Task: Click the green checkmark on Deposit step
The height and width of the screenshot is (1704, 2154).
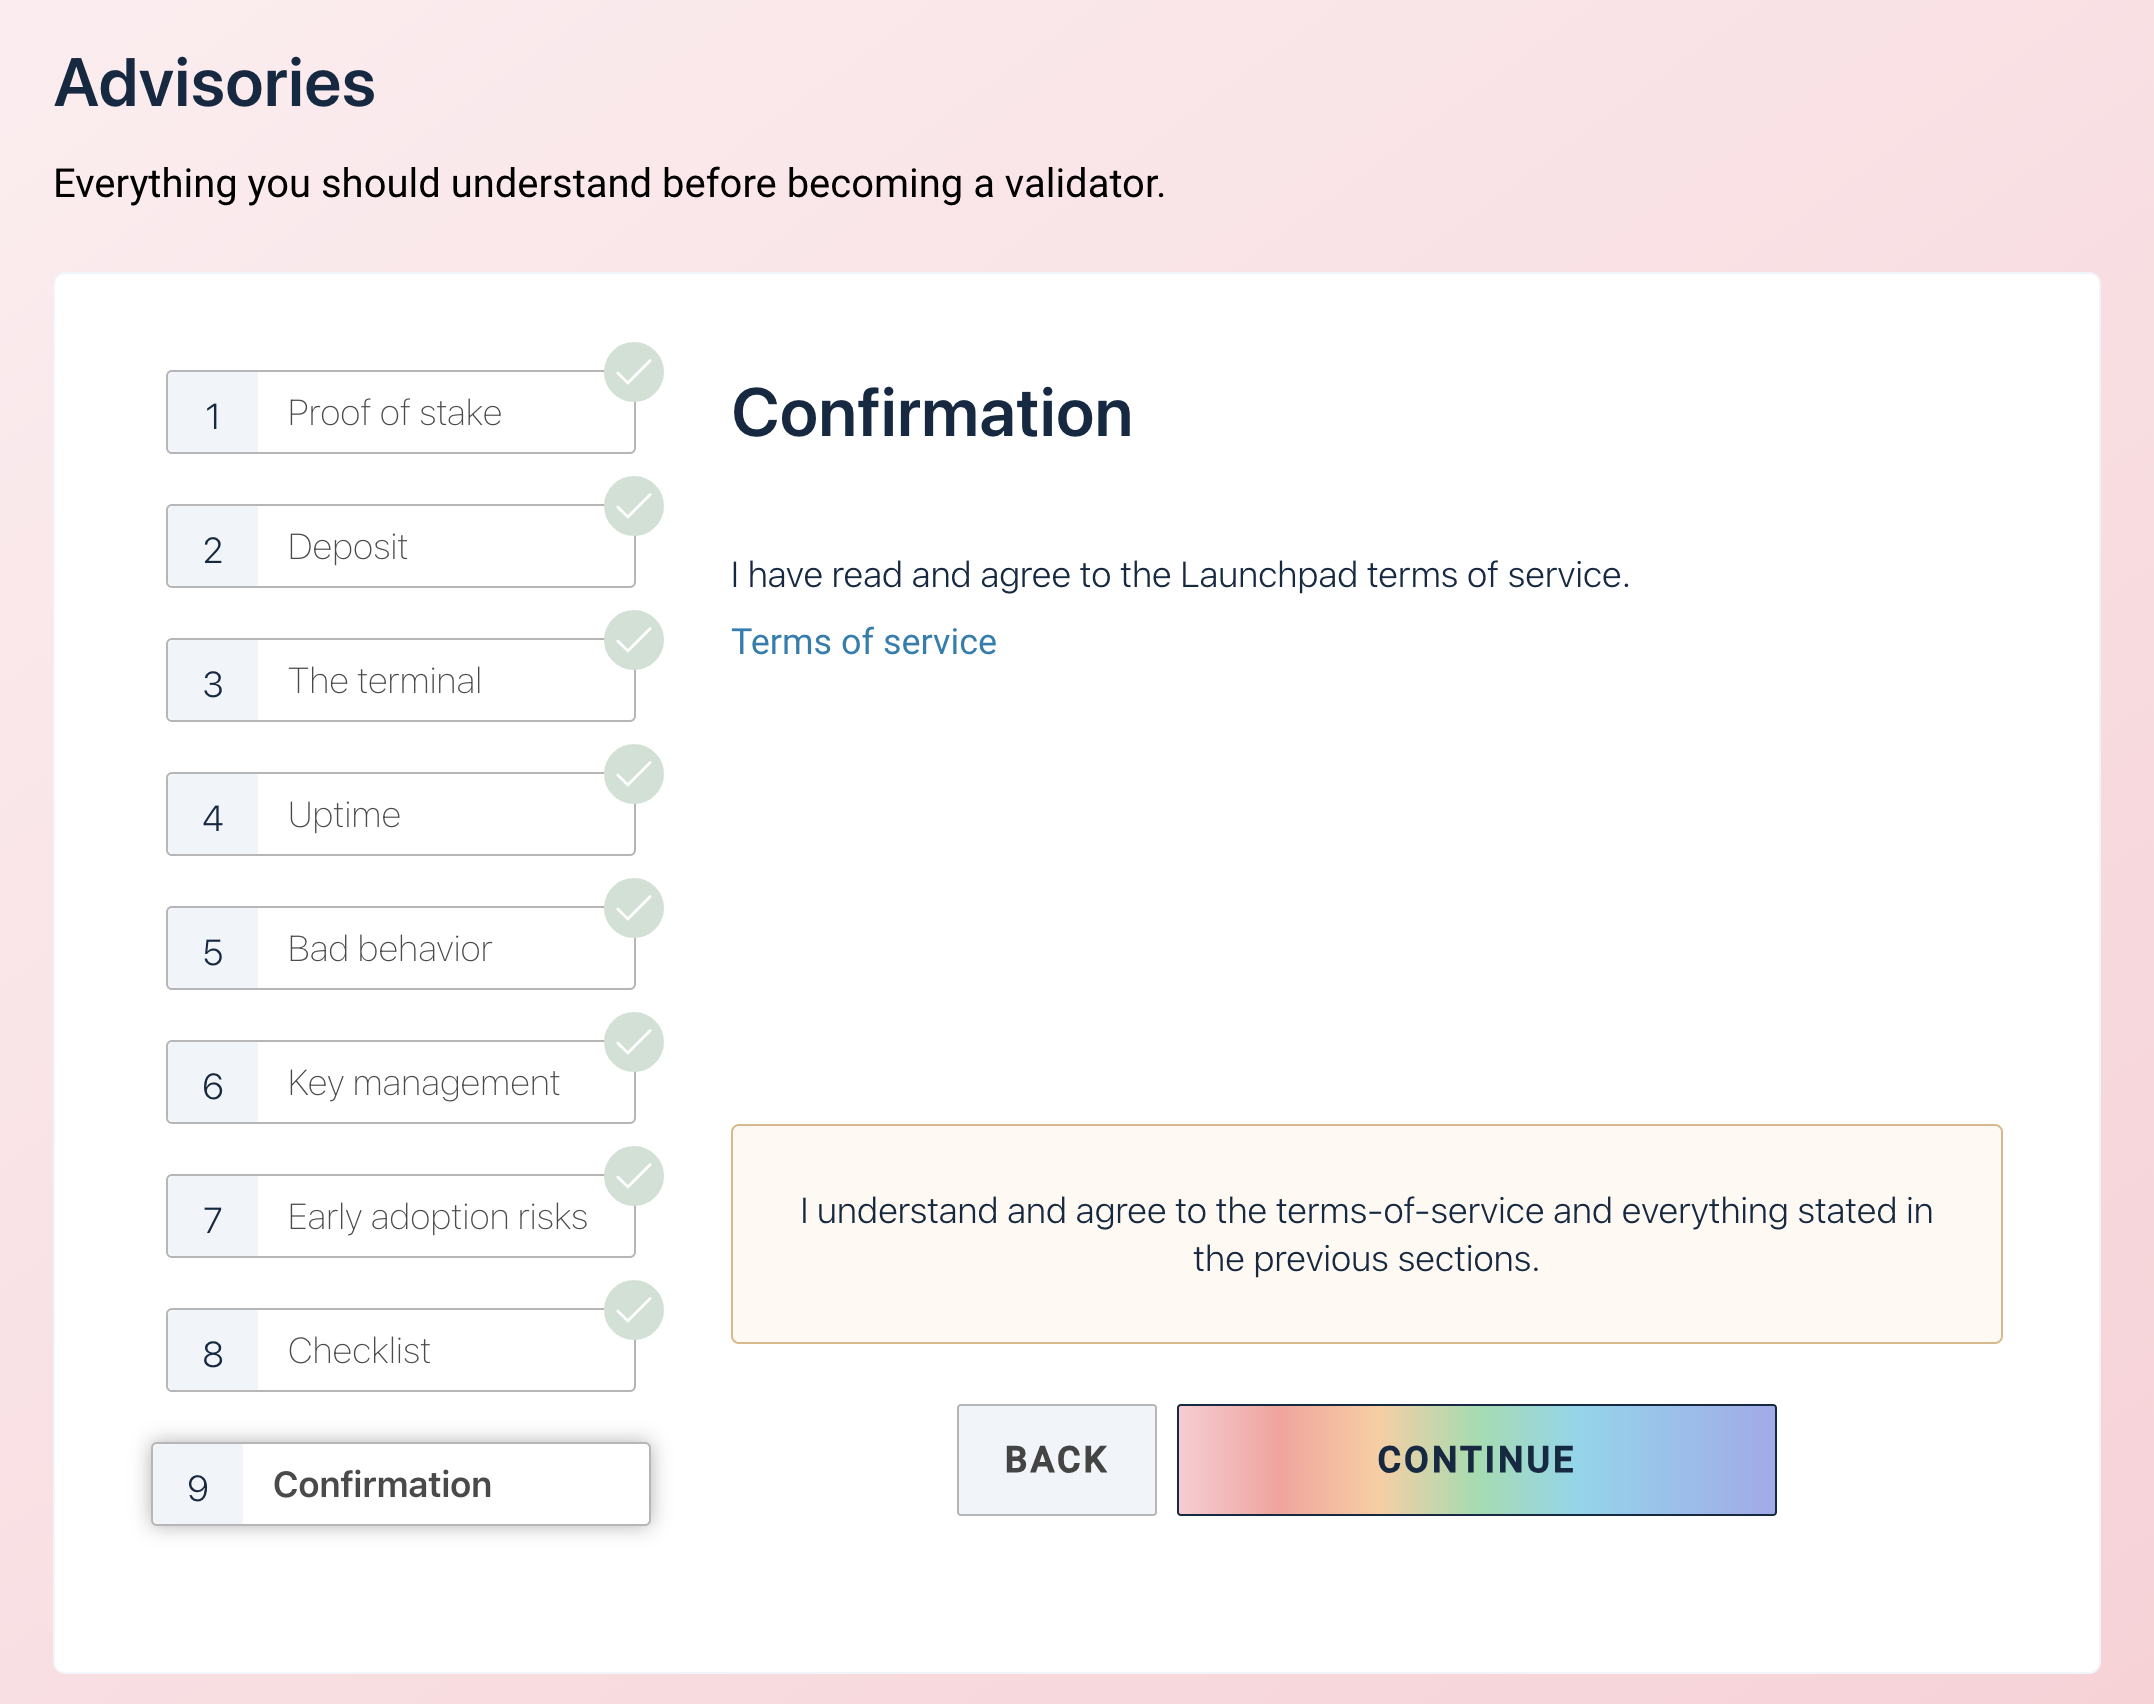Action: click(x=634, y=506)
